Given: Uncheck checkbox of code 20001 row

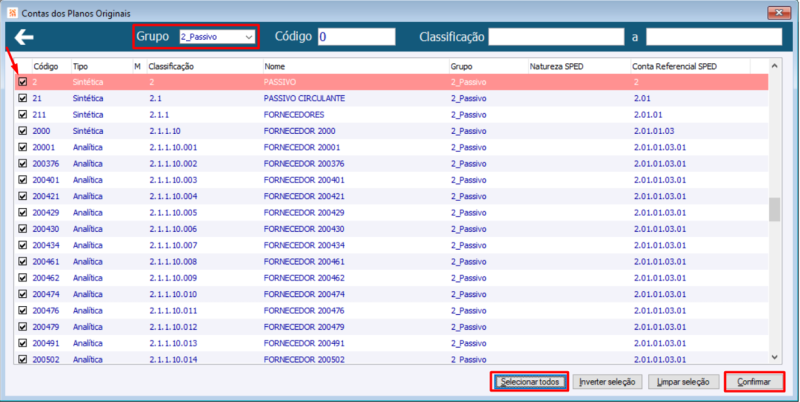Looking at the screenshot, I should click(22, 147).
